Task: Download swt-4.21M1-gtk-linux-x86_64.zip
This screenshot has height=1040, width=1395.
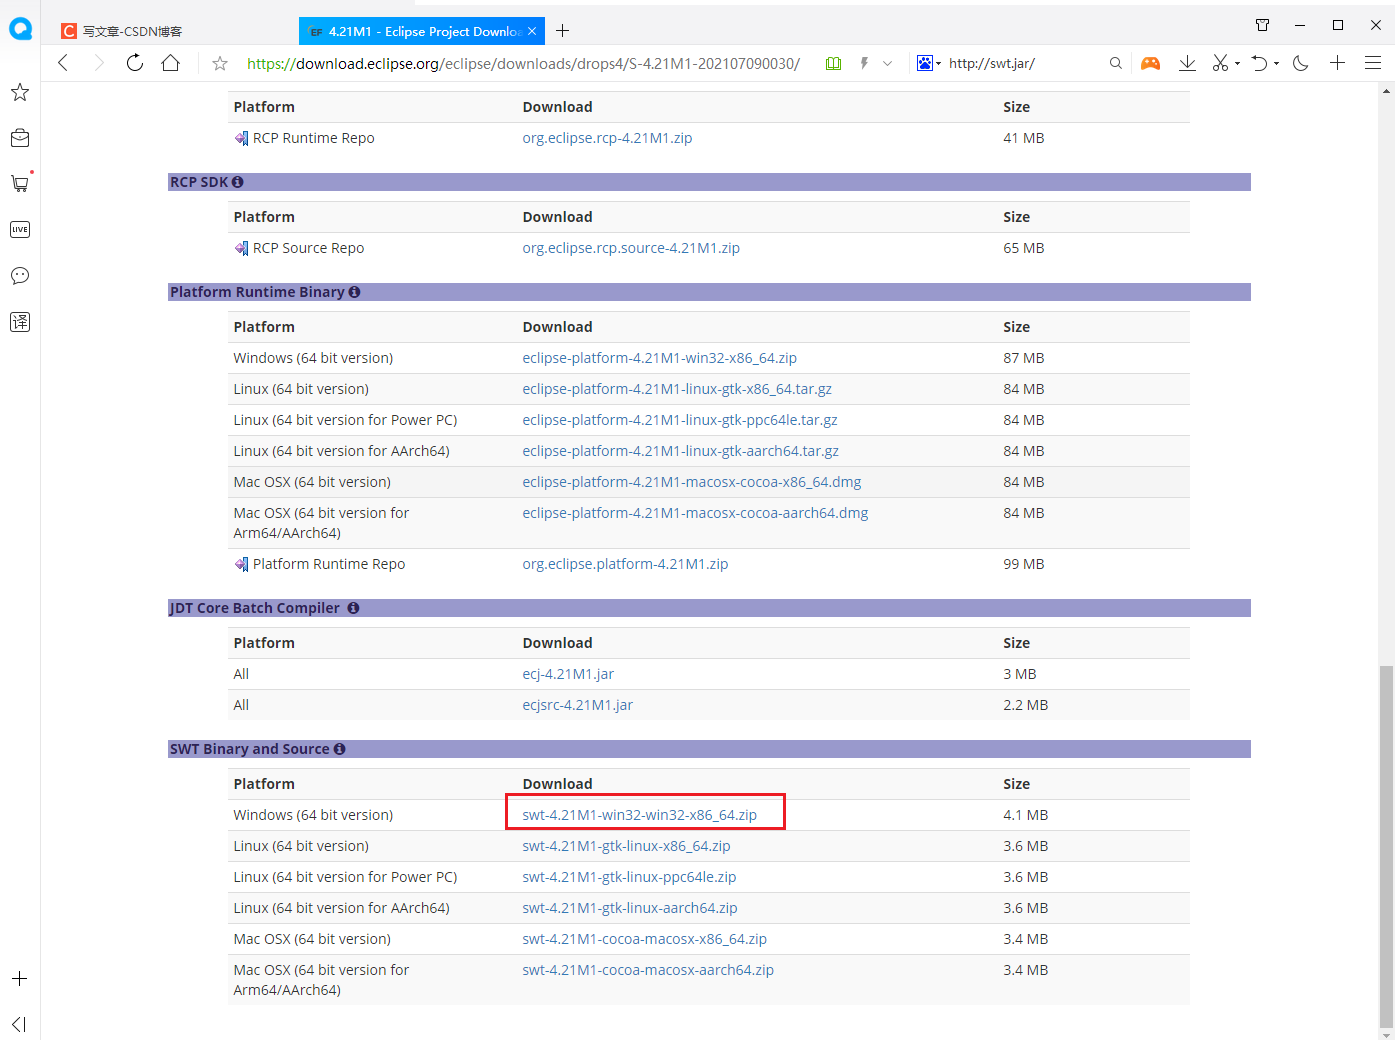Action: 626,846
